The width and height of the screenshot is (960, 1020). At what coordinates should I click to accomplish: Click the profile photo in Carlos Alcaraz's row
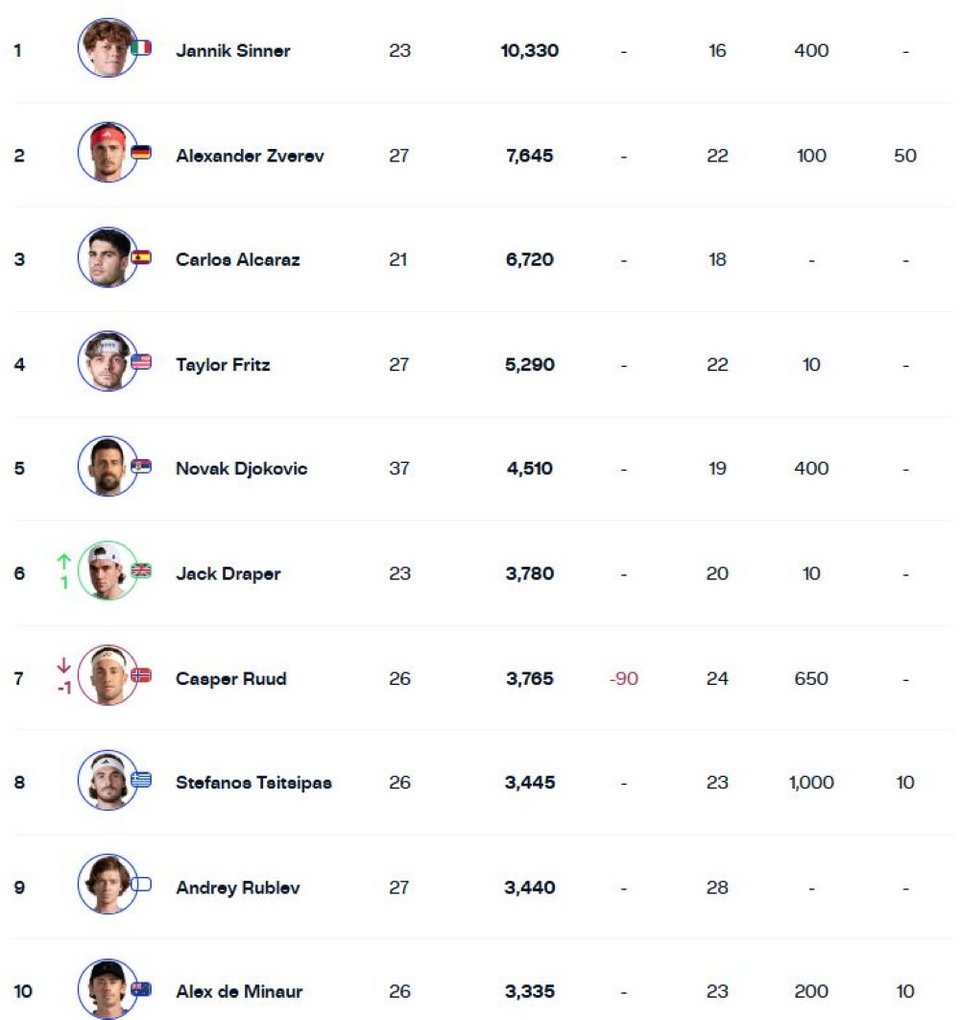pyautogui.click(x=107, y=257)
